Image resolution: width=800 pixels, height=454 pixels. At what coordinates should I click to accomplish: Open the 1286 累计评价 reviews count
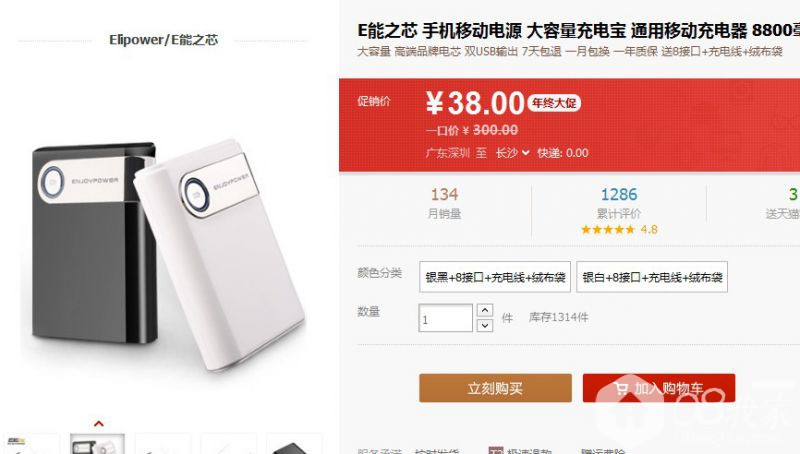618,203
